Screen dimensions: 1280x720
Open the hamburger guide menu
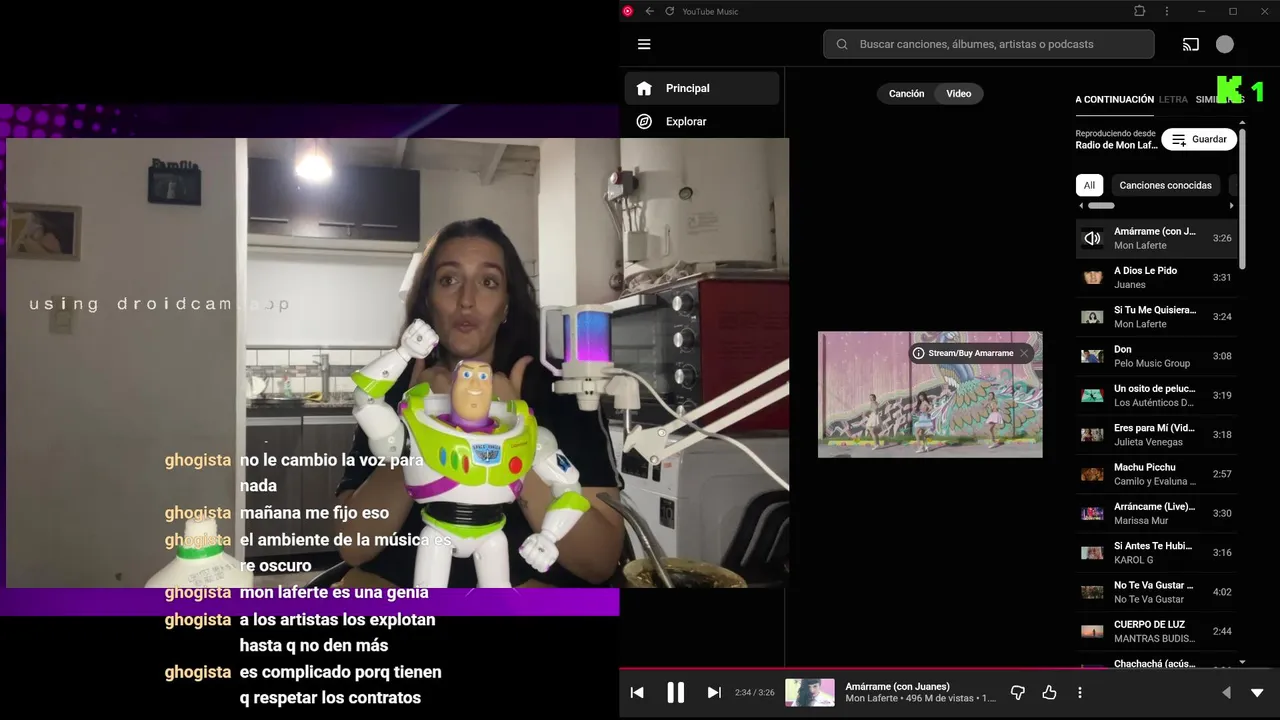point(644,44)
